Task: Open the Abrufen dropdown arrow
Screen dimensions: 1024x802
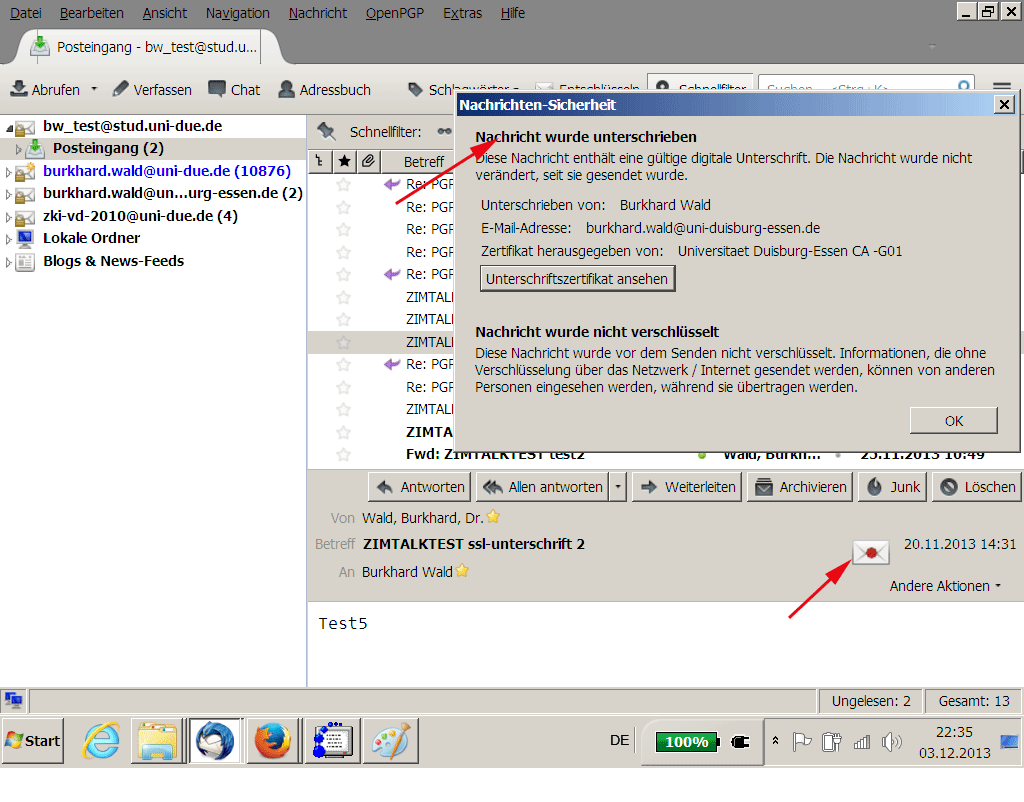Action: (x=94, y=89)
